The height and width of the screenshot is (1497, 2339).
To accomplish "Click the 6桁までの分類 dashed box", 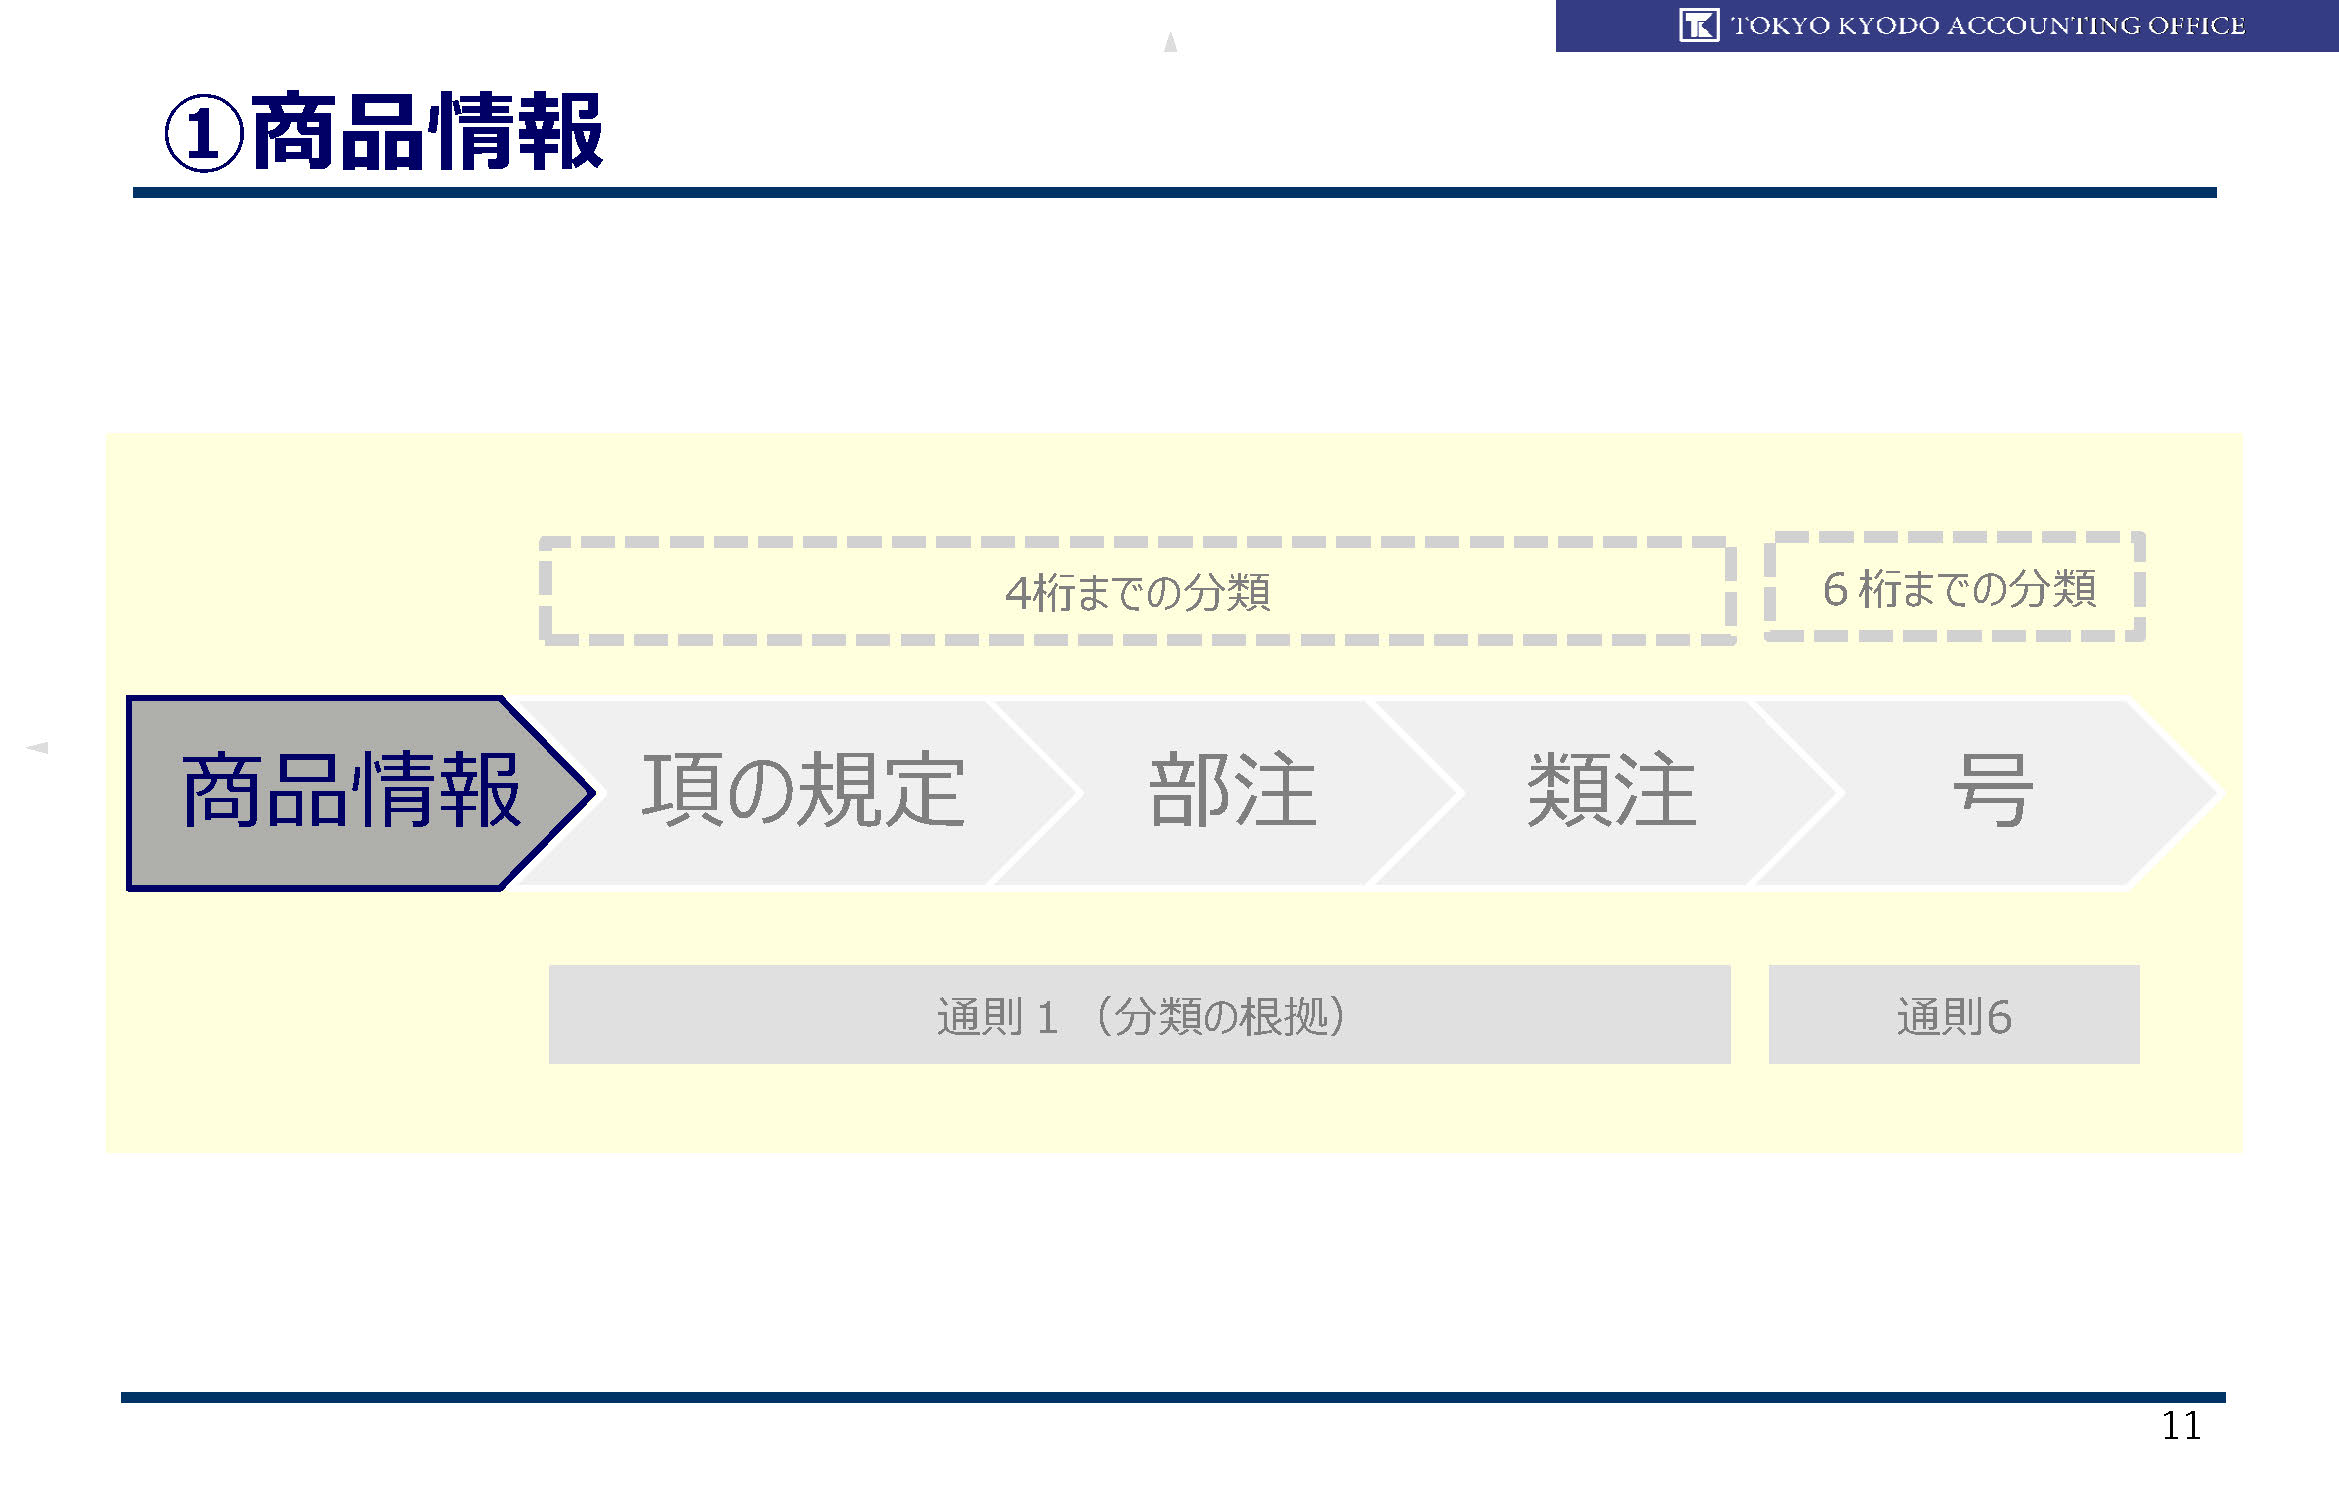I will click(1957, 588).
